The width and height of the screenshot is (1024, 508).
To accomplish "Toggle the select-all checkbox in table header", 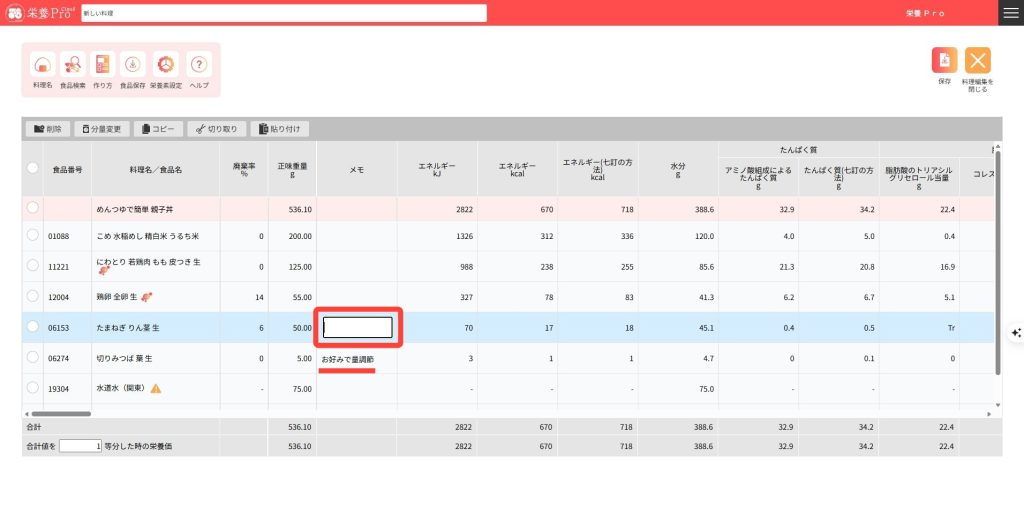I will coord(33,168).
